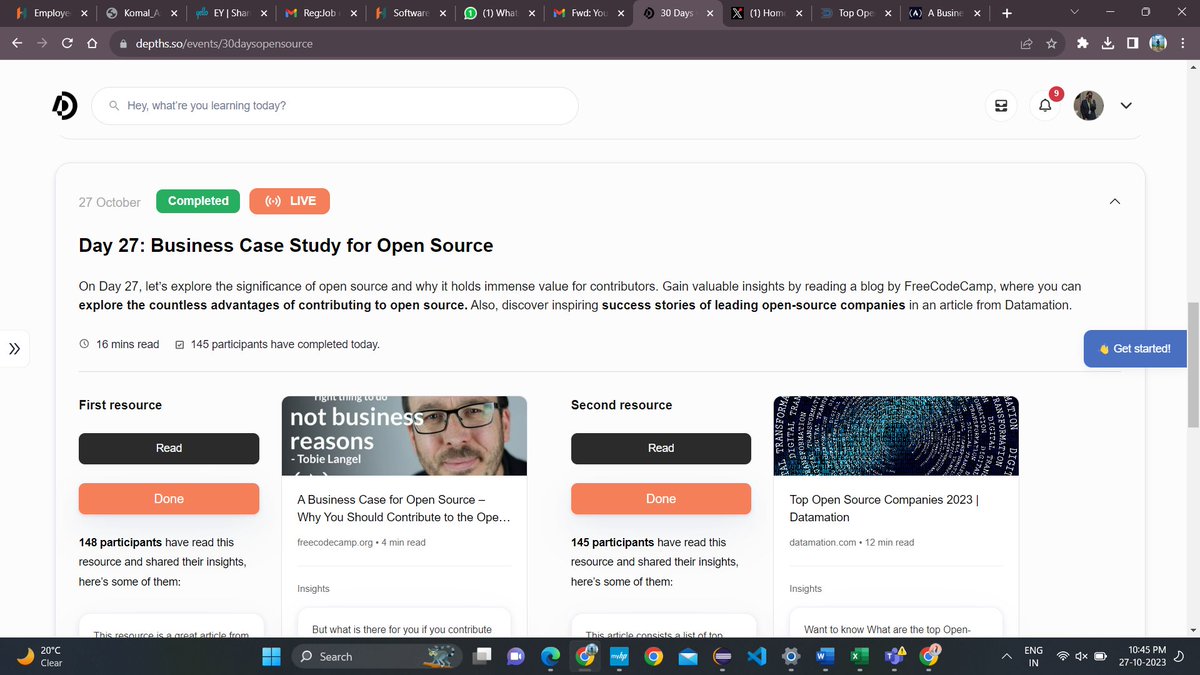Image resolution: width=1200 pixels, height=675 pixels.
Task: Mark First resource as Done
Action: coord(169,499)
